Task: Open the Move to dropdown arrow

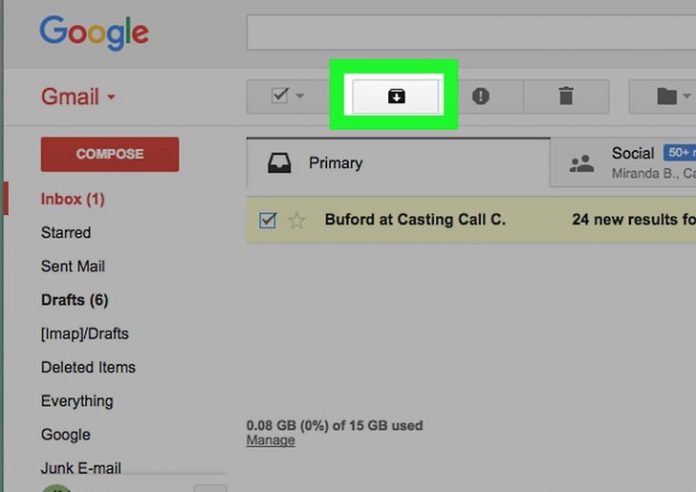Action: point(686,97)
